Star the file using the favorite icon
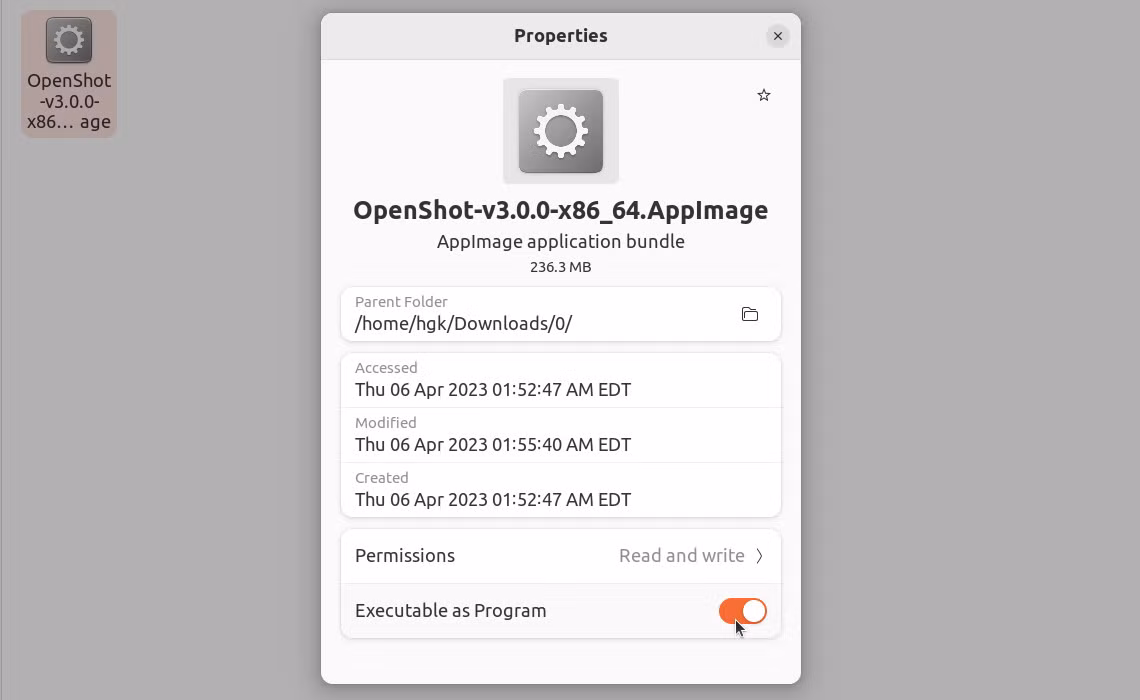The image size is (1140, 700). coord(763,95)
